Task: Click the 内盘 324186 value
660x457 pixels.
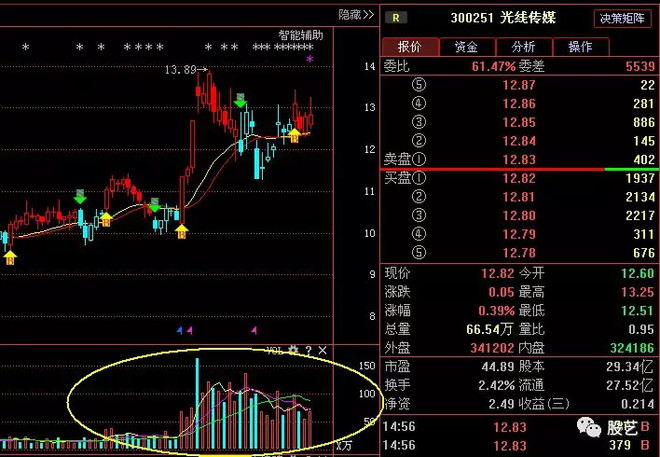Action: point(632,348)
